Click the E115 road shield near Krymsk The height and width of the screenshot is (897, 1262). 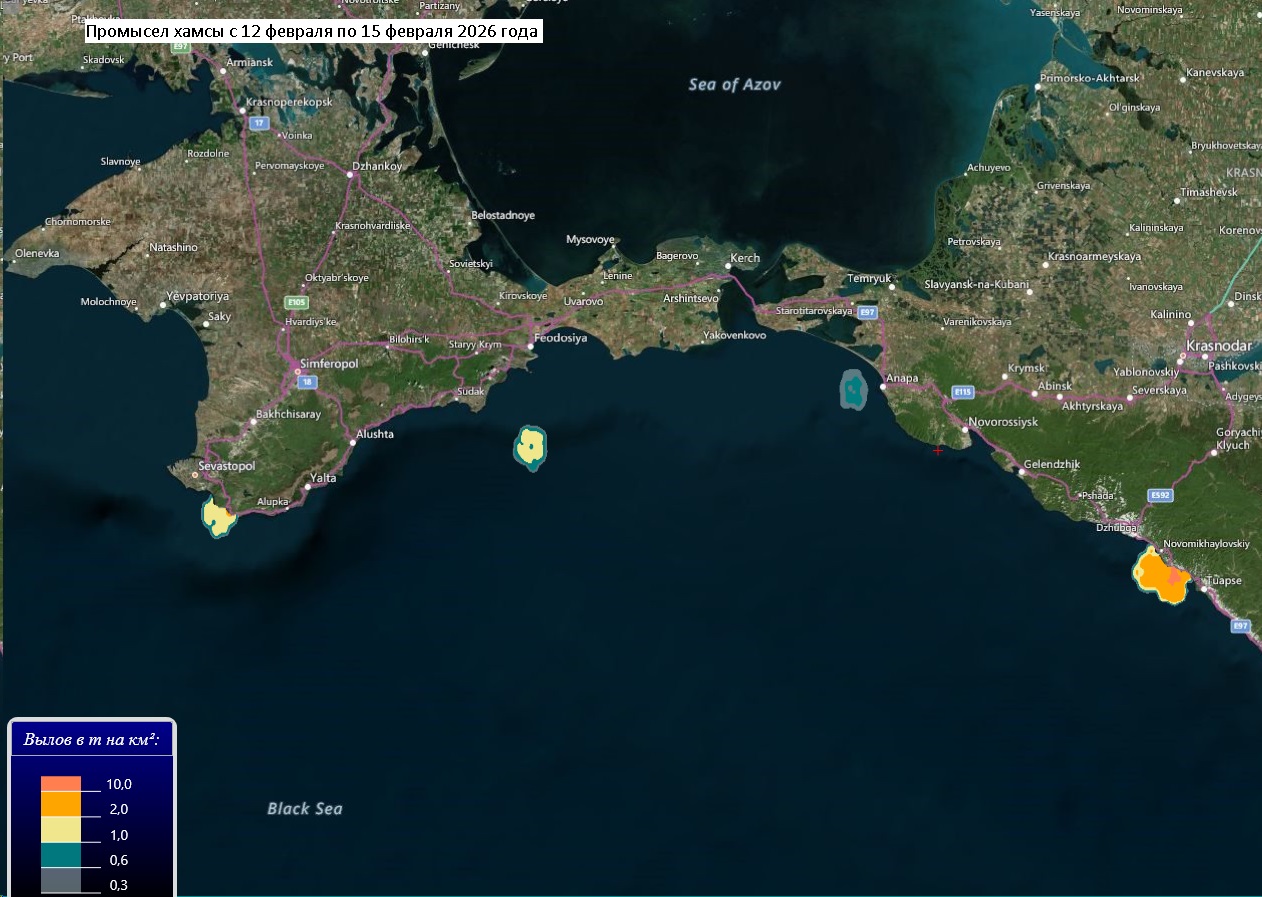click(x=963, y=391)
